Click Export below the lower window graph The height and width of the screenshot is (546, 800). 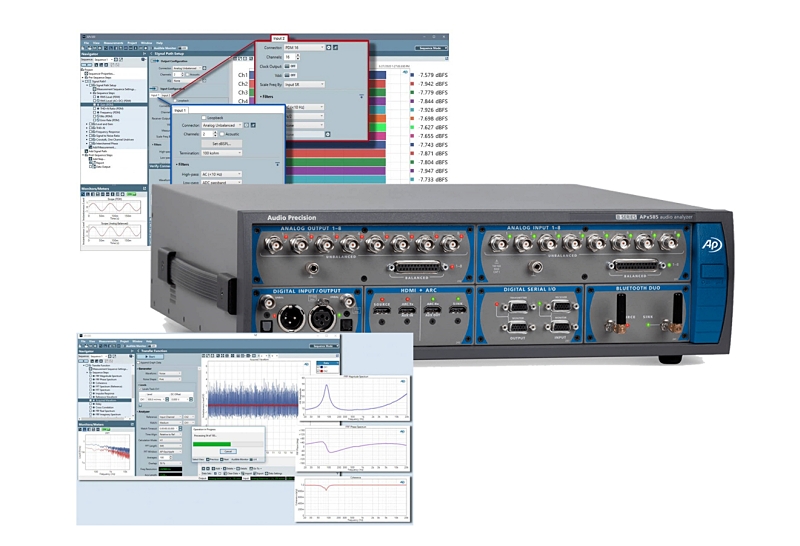[258, 474]
